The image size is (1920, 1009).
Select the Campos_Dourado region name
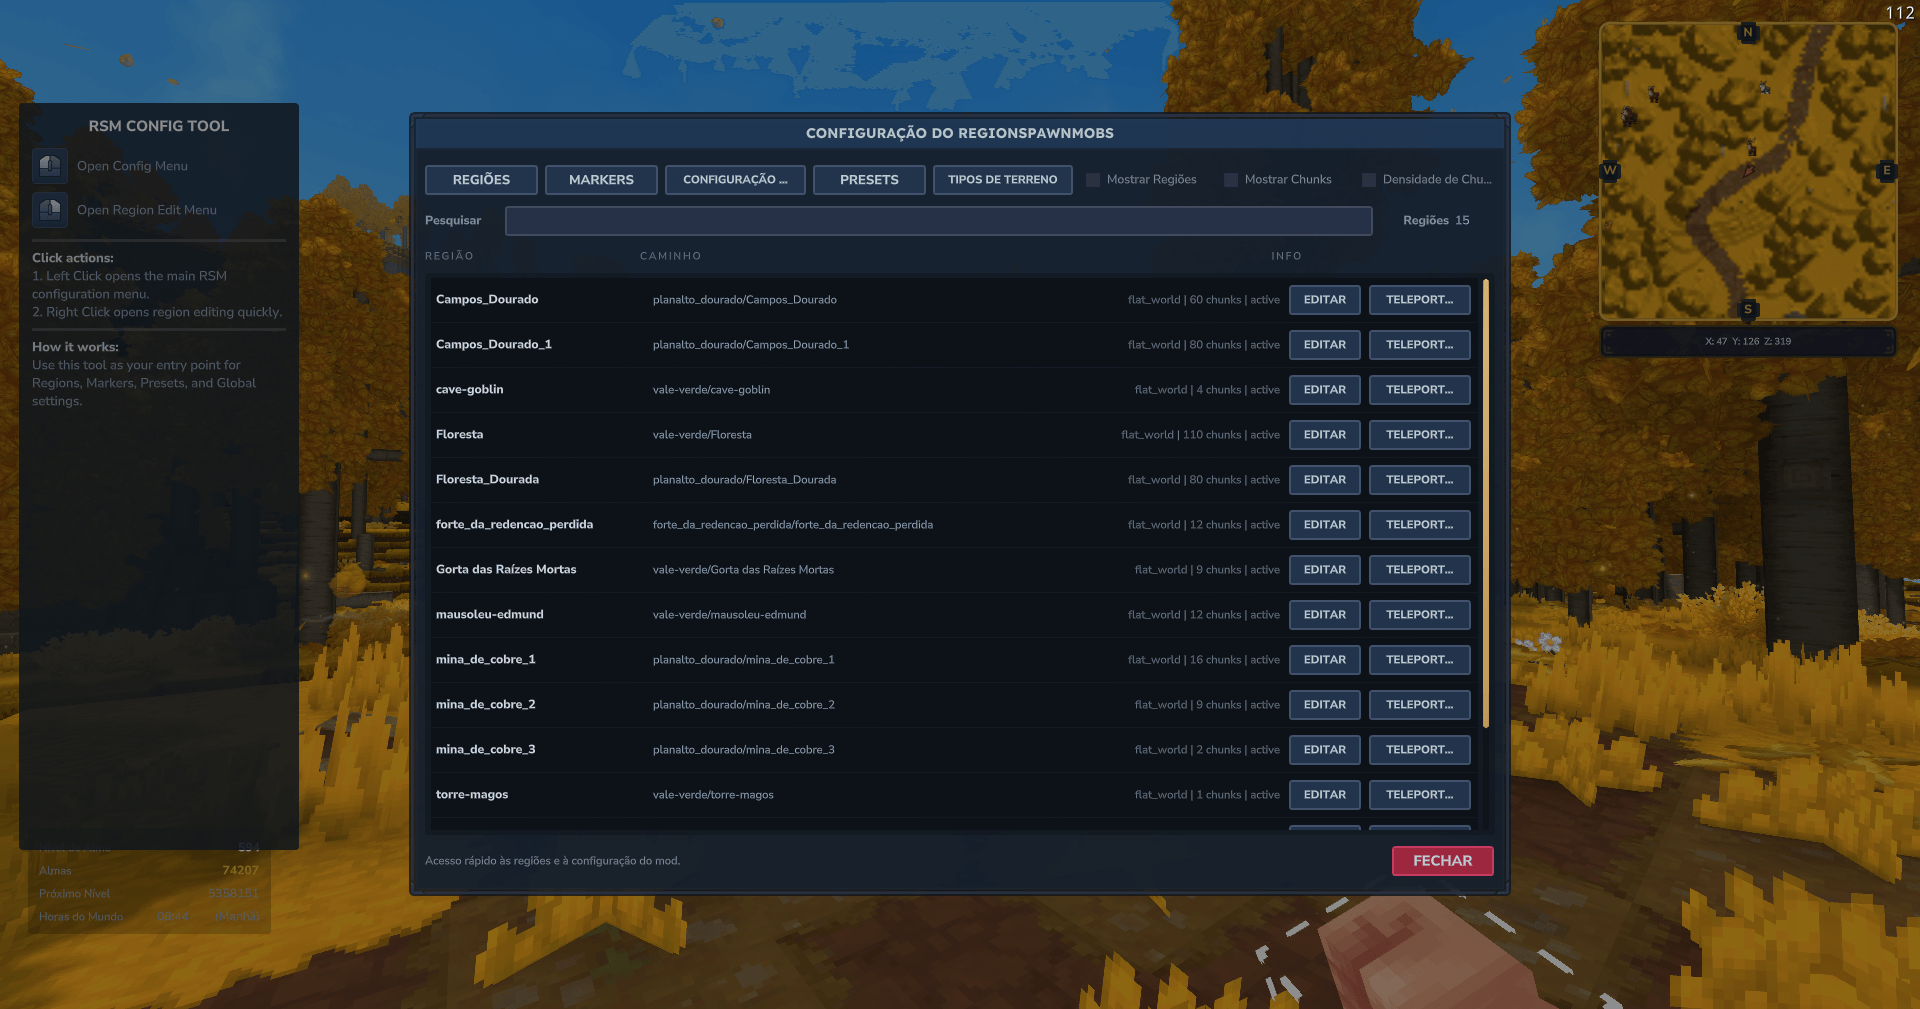click(x=487, y=300)
